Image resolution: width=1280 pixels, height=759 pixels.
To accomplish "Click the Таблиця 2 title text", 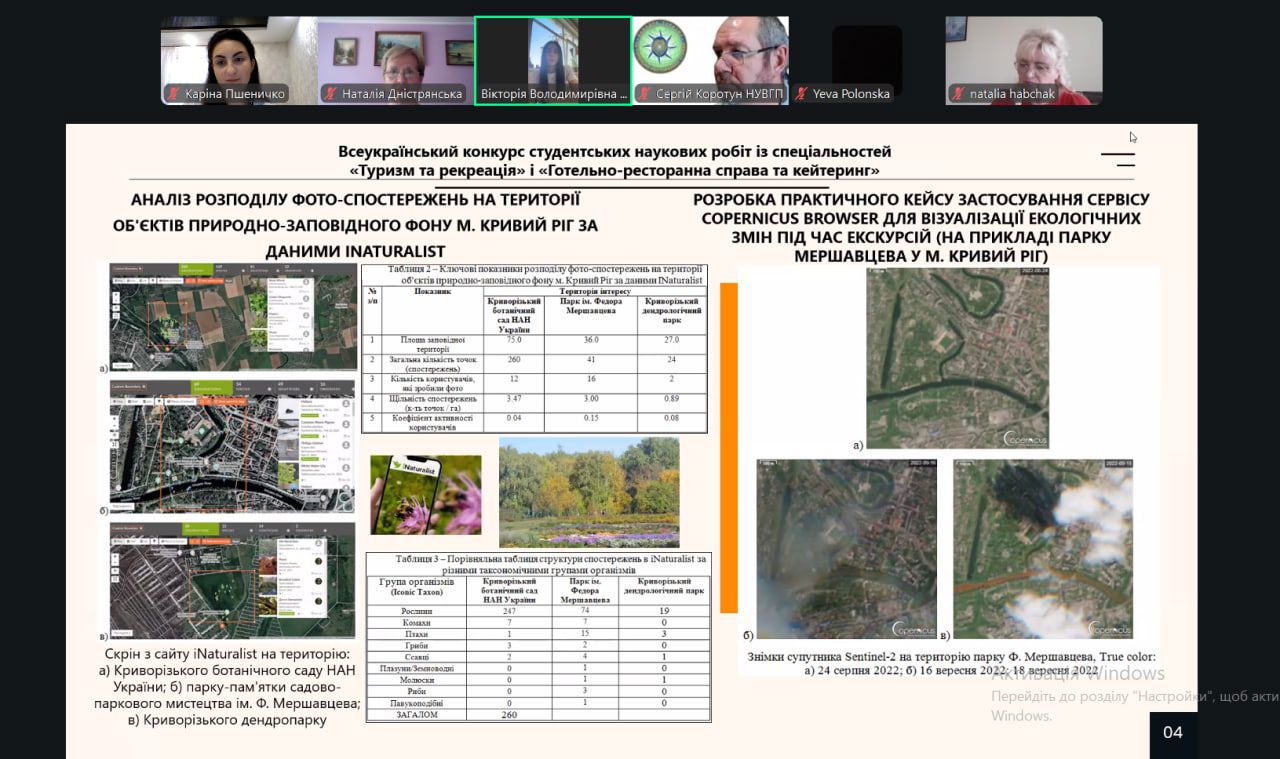I will [x=533, y=275].
